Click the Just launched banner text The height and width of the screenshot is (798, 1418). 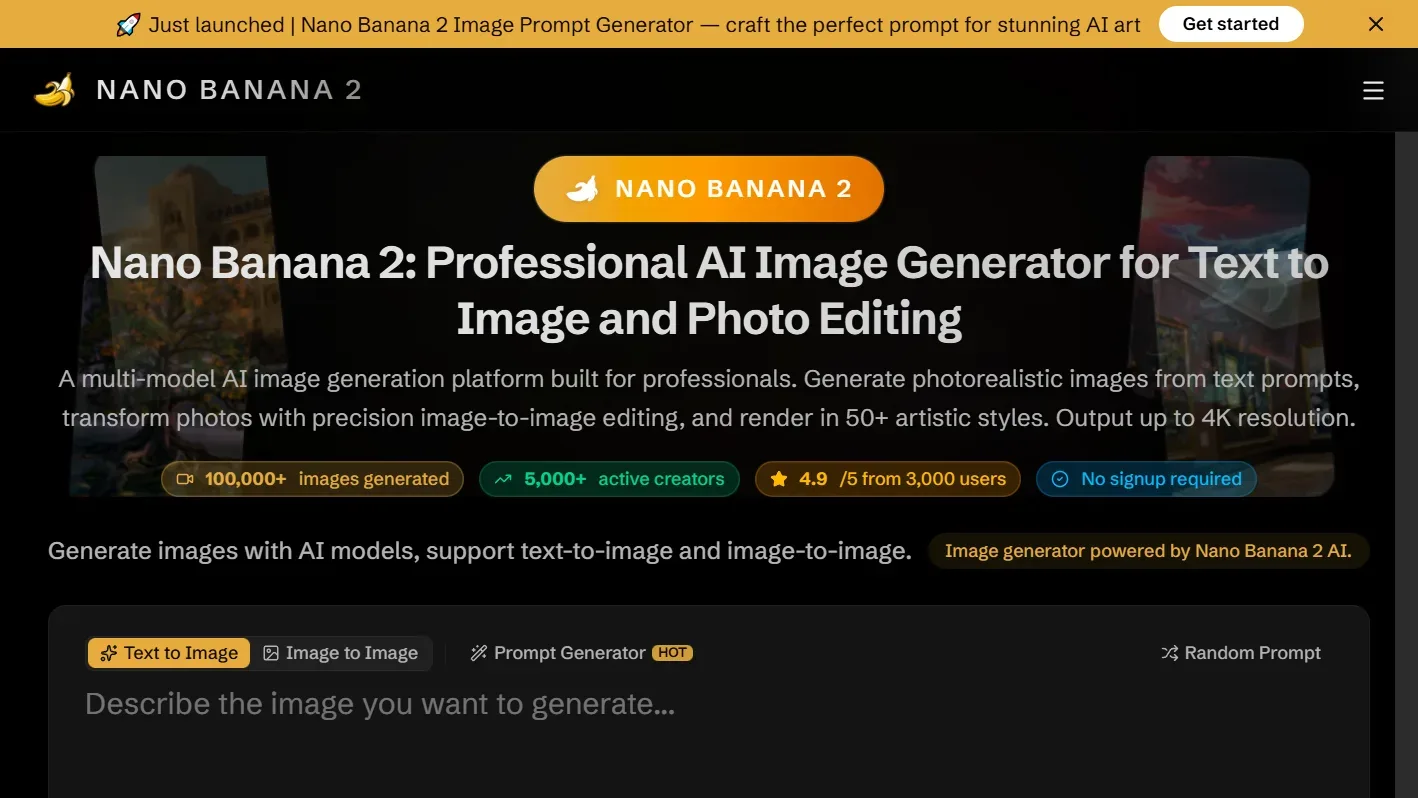(x=645, y=24)
